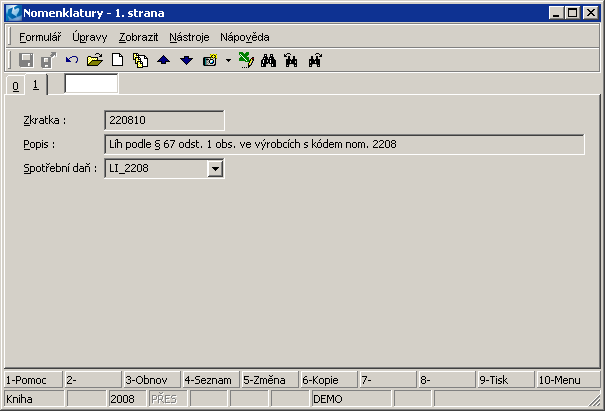This screenshot has height=411, width=605.
Task: Click the 9-Tisk function button
Action: pyautogui.click(x=506, y=380)
